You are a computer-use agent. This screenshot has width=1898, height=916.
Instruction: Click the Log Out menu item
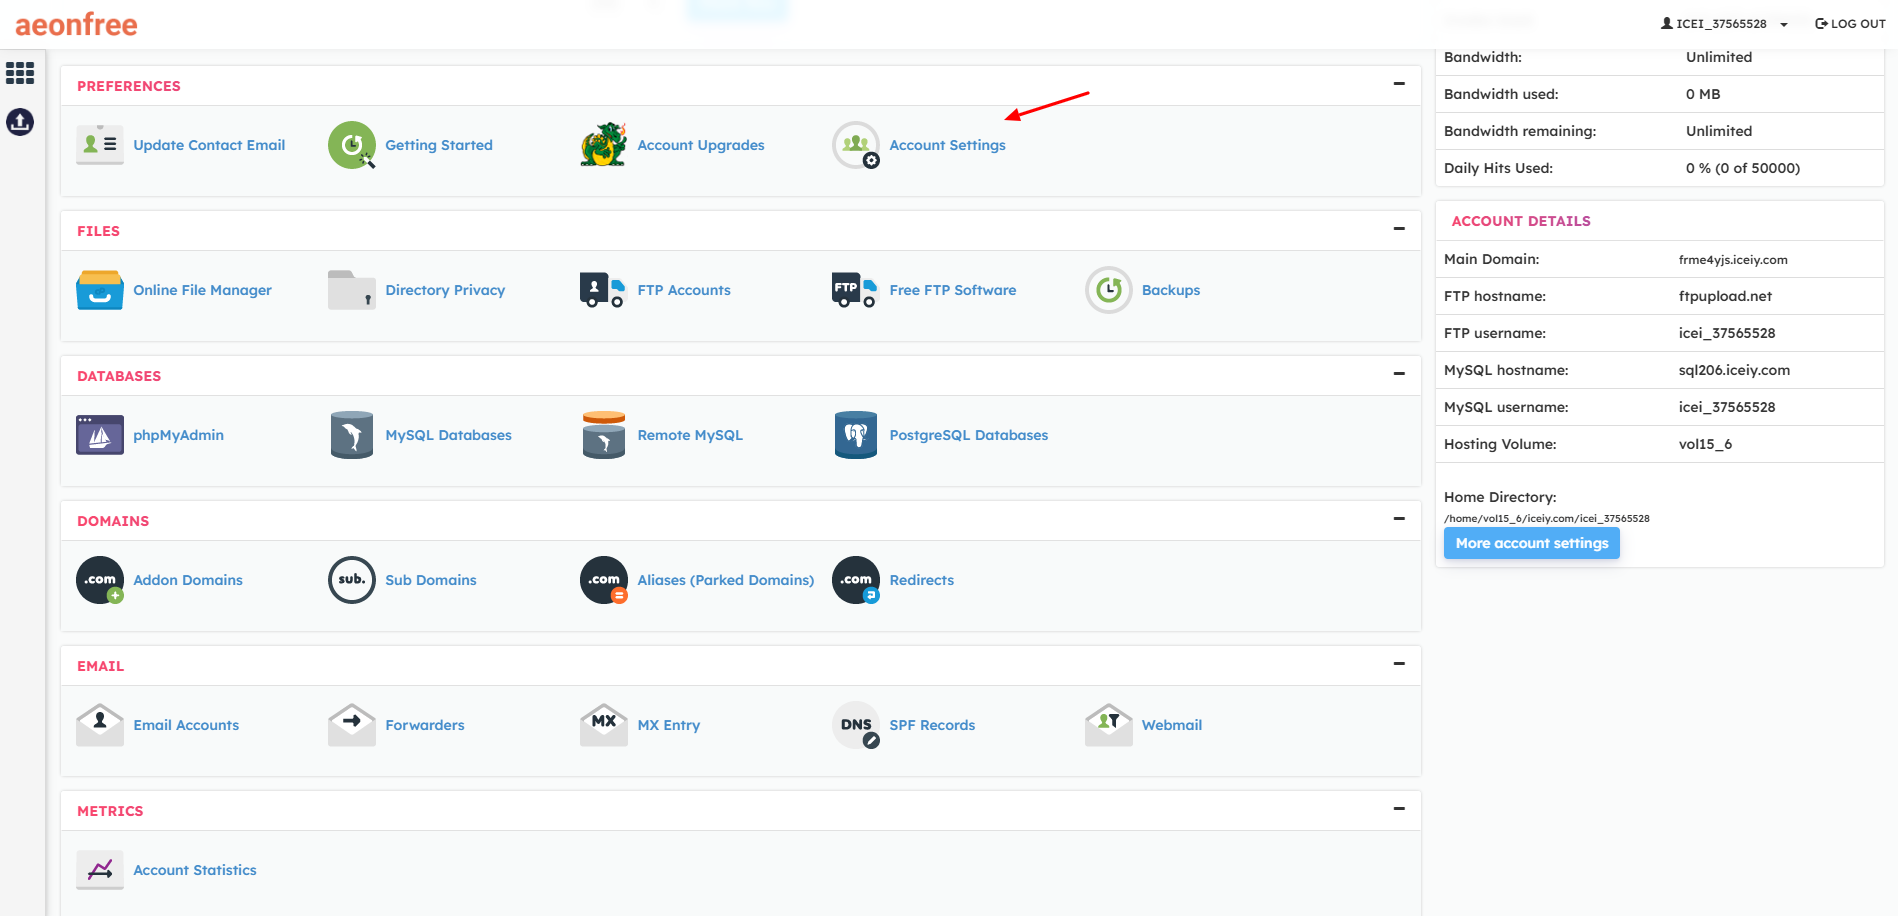pyautogui.click(x=1850, y=24)
